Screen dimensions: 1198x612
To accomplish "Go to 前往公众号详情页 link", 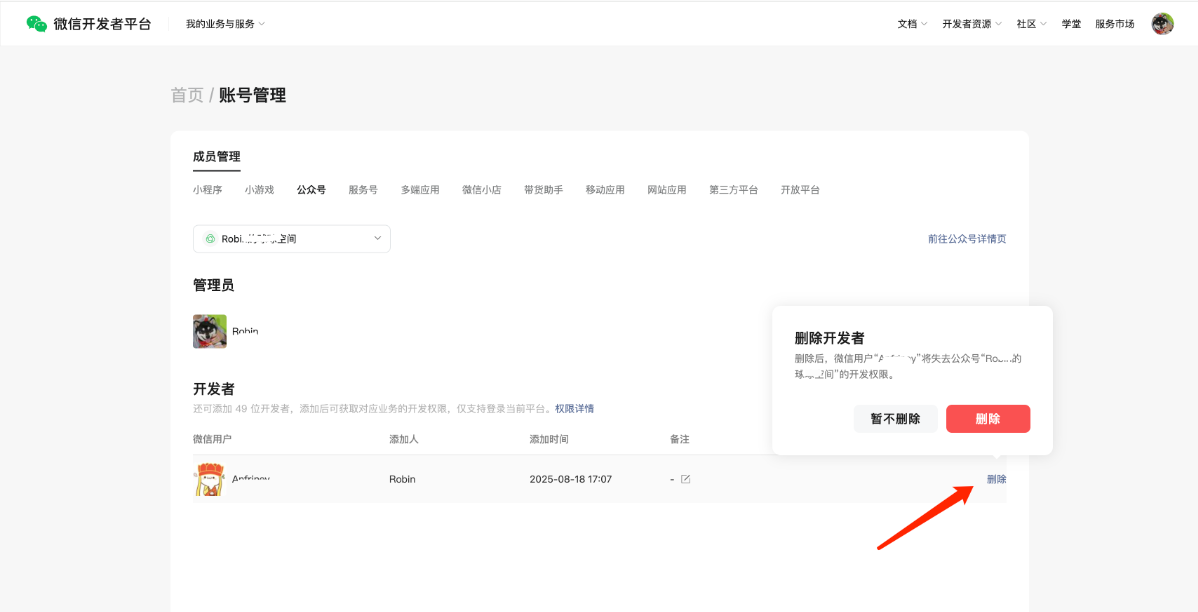I will tap(966, 239).
